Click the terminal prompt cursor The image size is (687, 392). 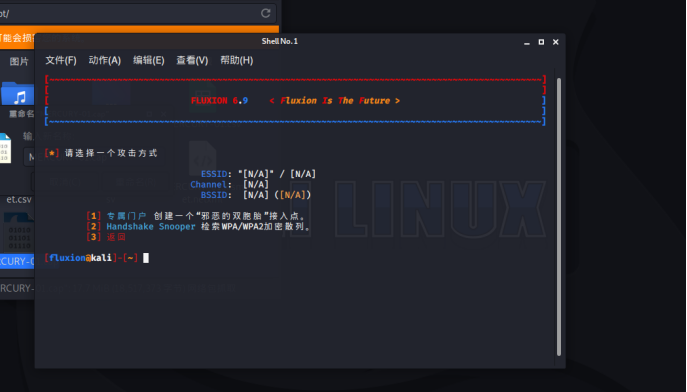pyautogui.click(x=146, y=258)
